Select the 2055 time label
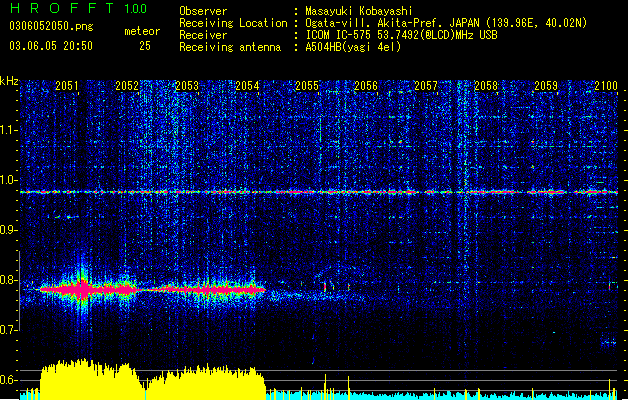 (307, 85)
